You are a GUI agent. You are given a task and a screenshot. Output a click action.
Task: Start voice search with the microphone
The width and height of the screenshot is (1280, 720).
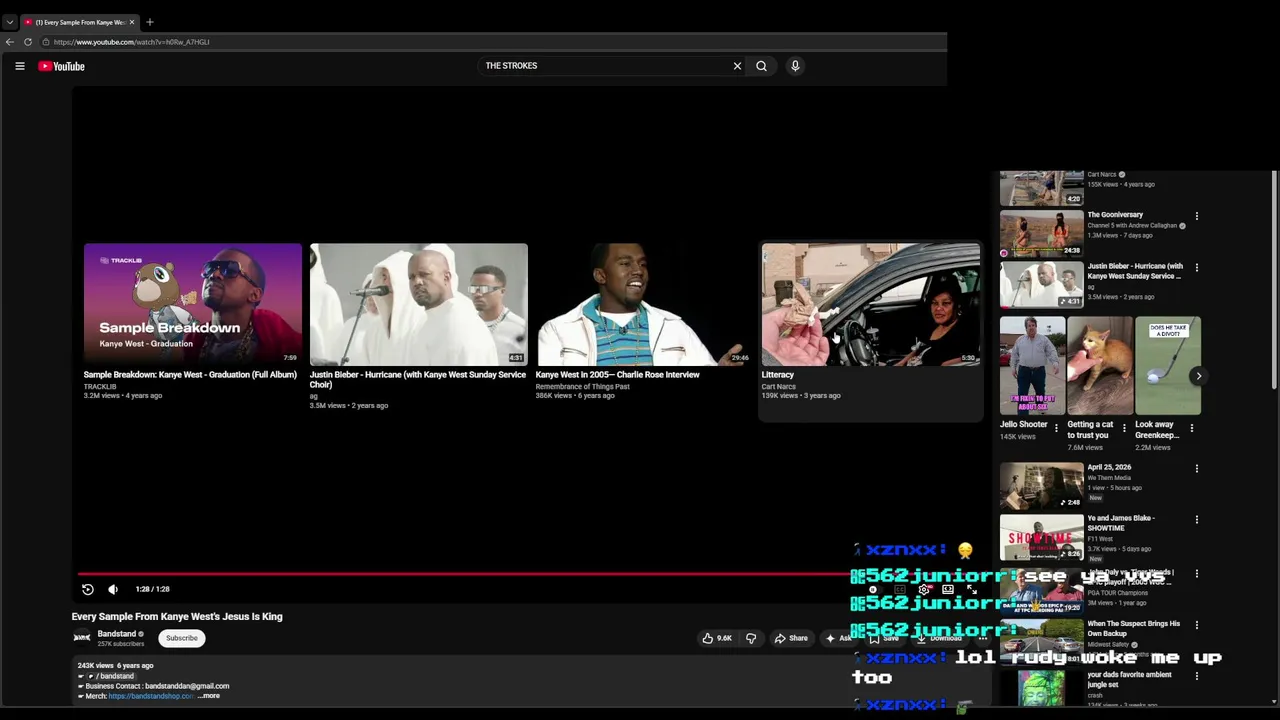(795, 66)
